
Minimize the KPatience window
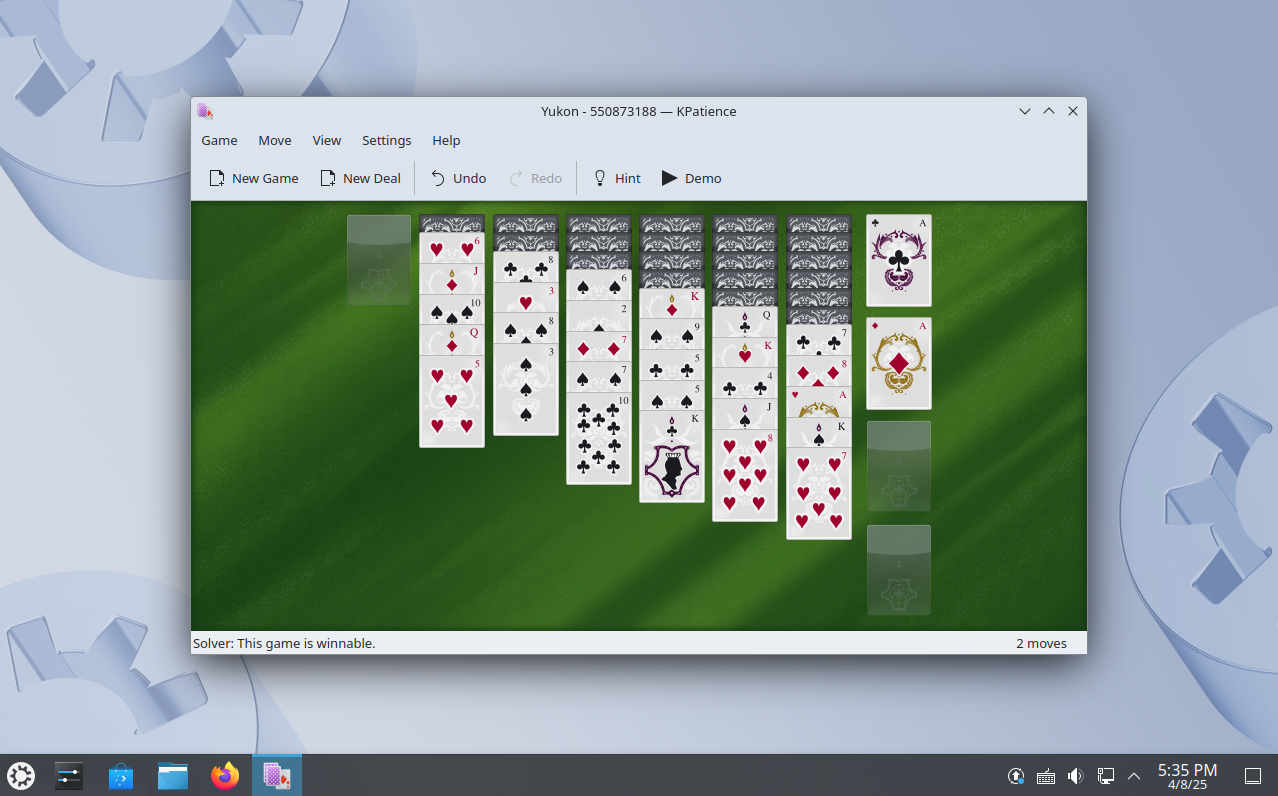pos(1025,111)
